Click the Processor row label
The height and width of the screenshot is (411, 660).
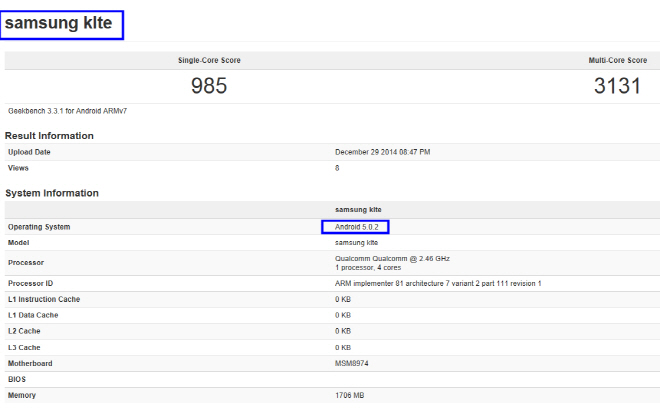[x=26, y=263]
